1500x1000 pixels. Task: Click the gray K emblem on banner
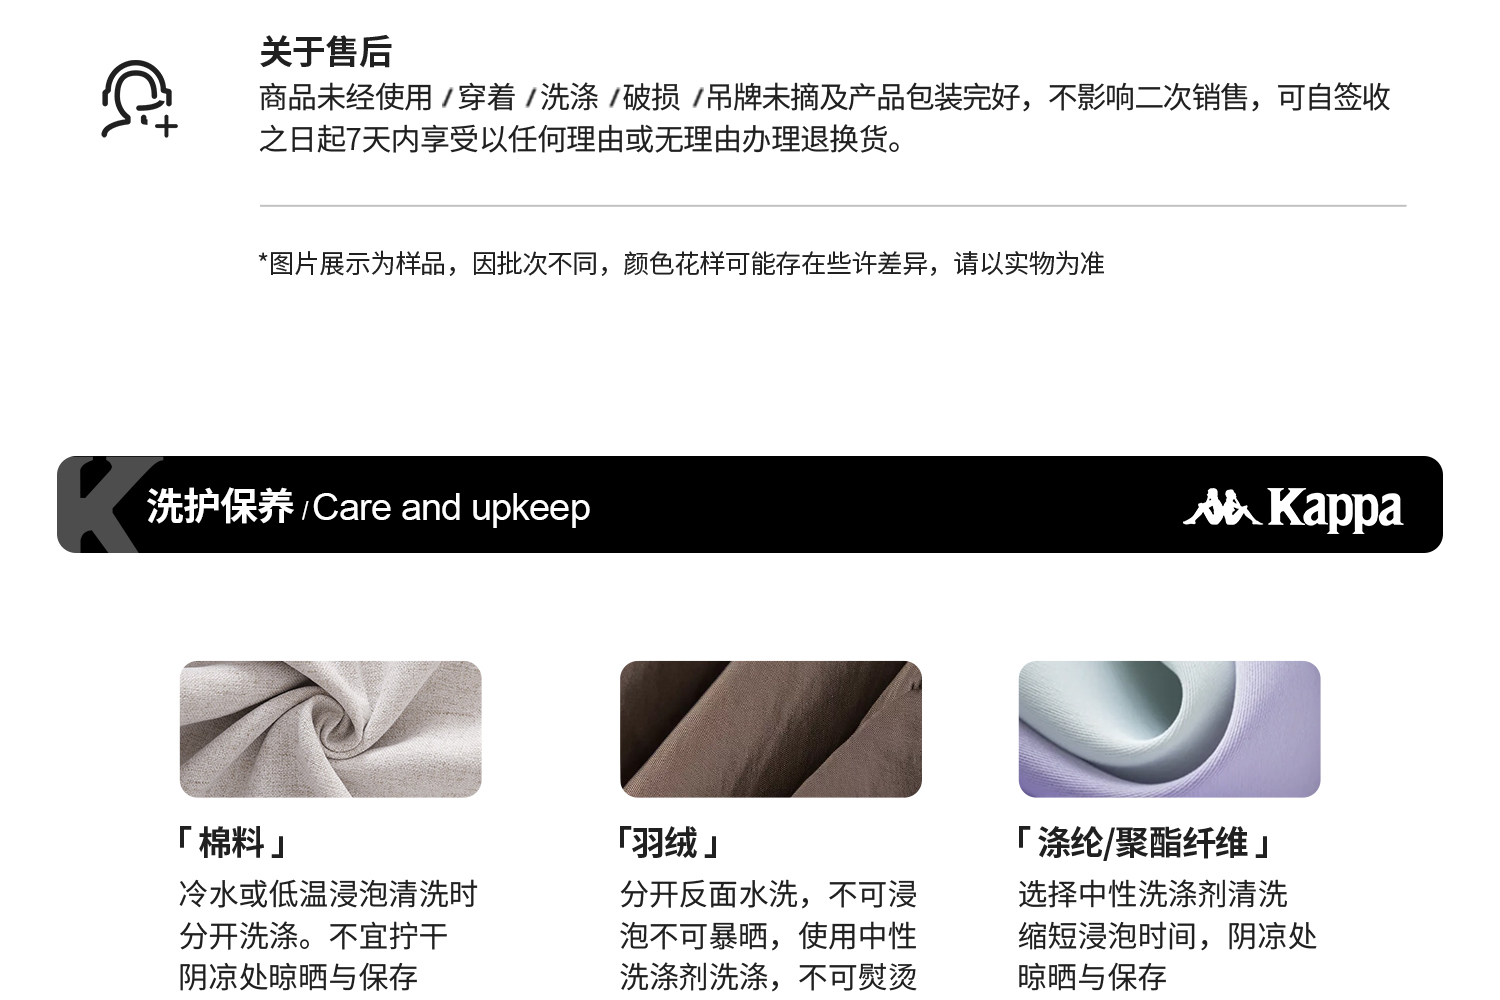click(x=105, y=505)
